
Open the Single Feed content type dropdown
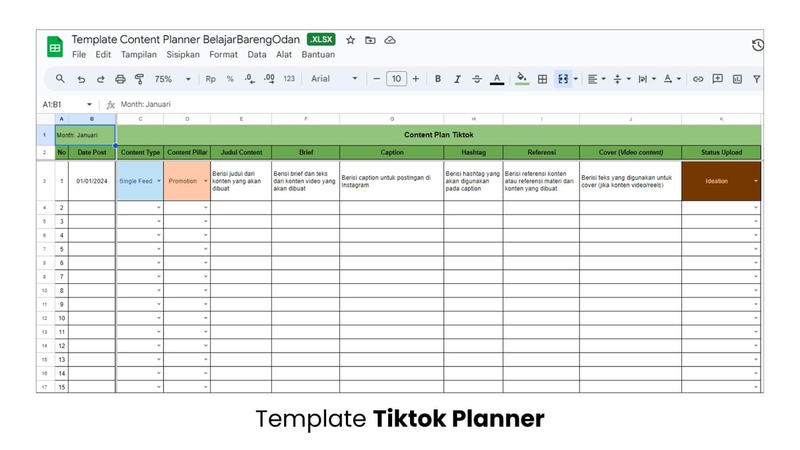[x=159, y=181]
